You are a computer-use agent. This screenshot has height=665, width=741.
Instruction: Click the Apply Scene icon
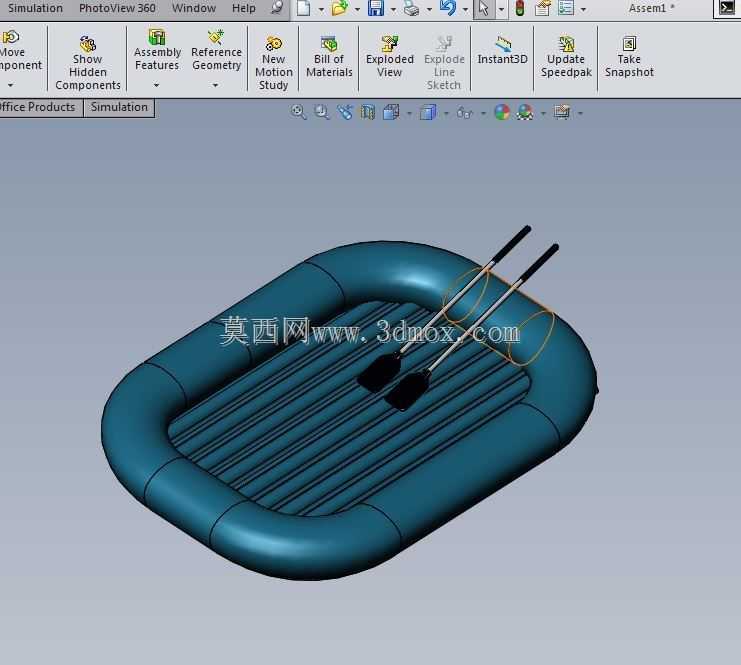525,112
